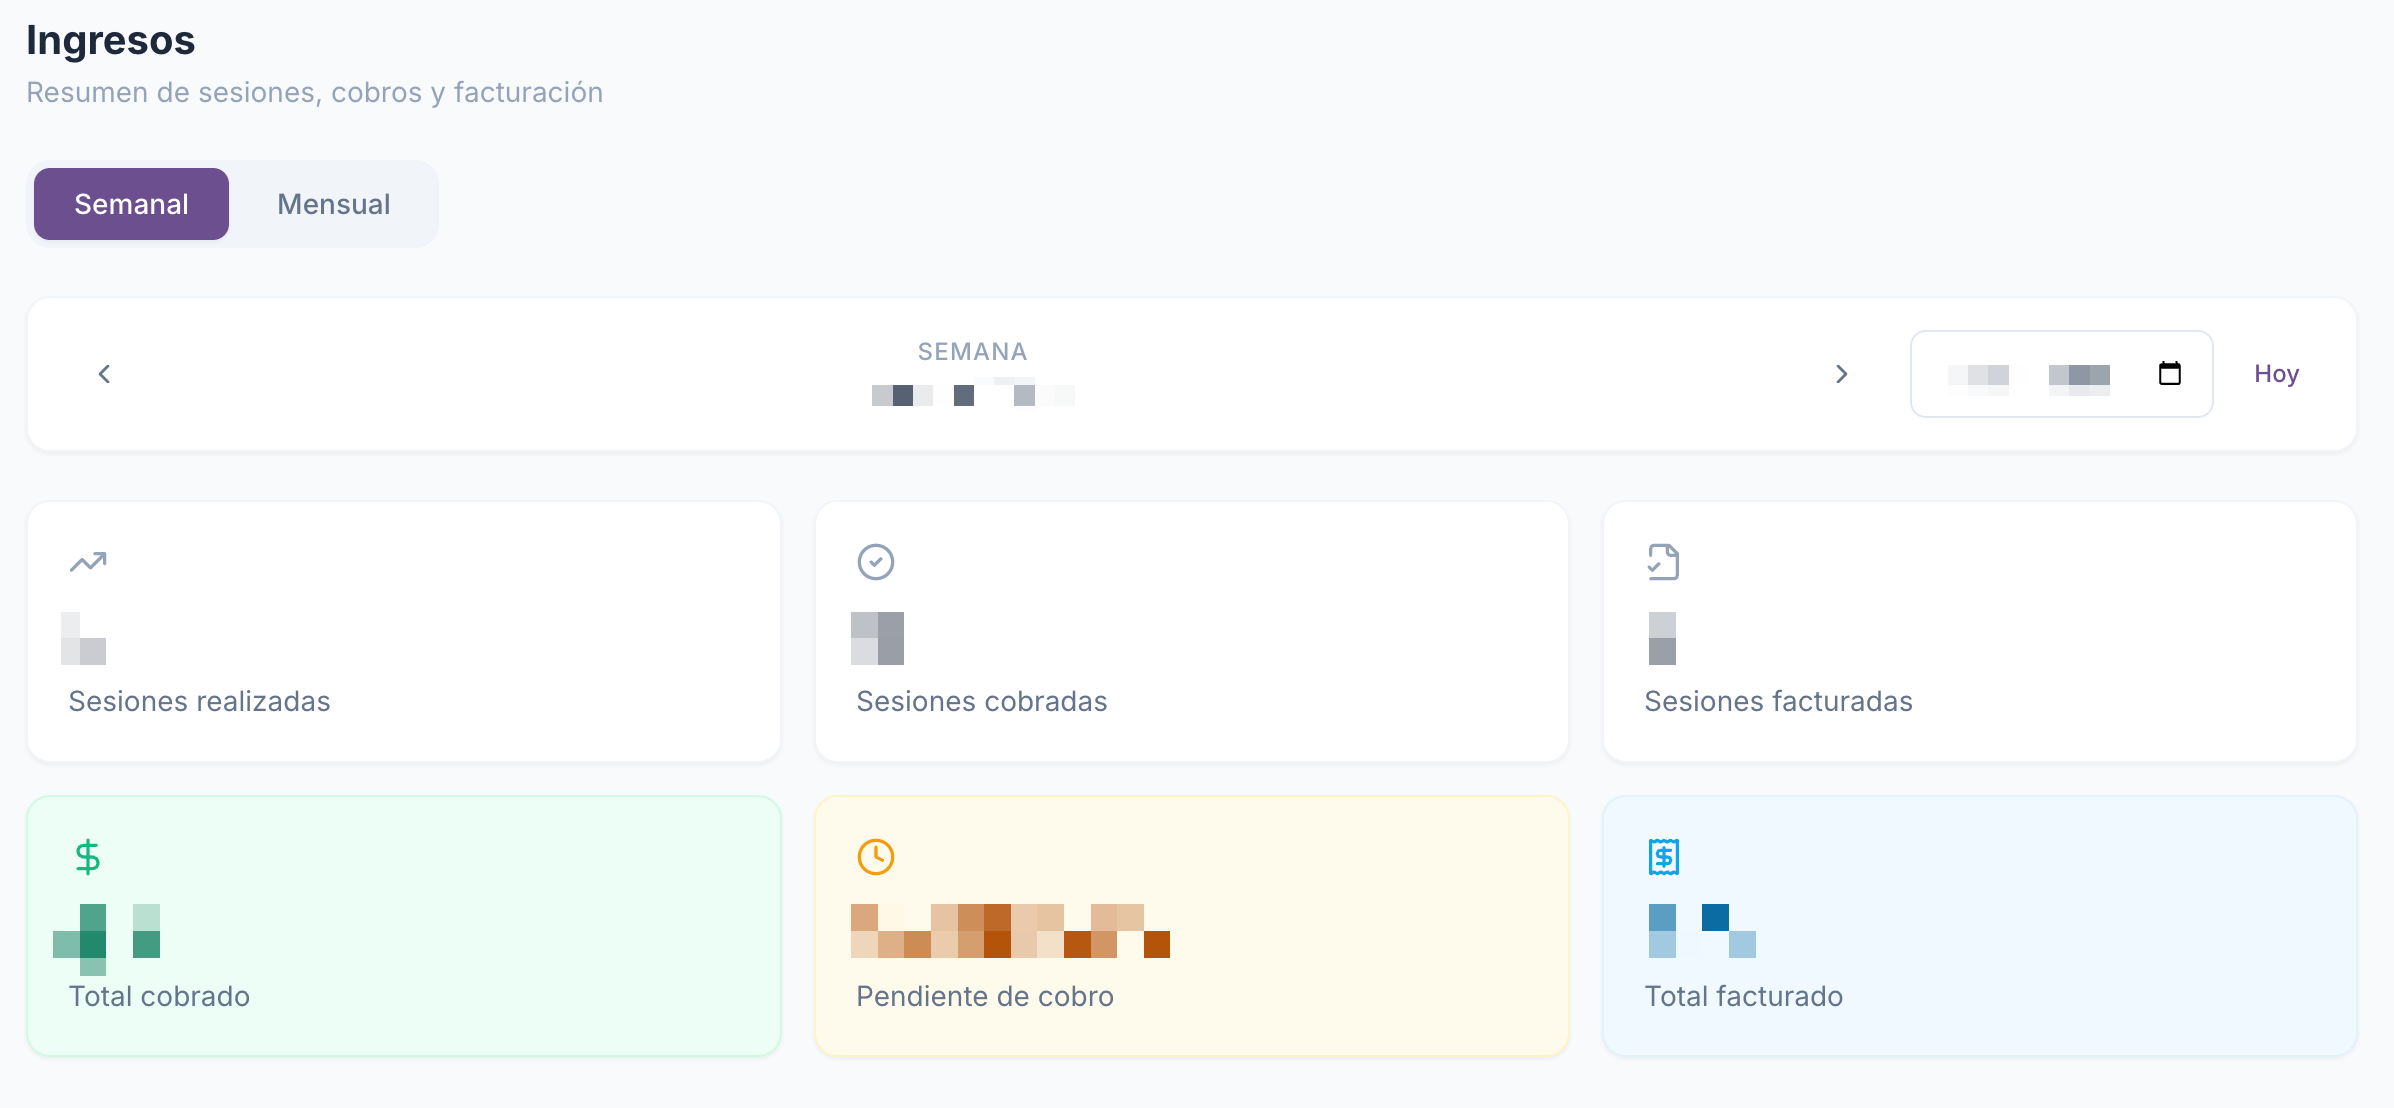Select the 'Pendiente de cobro' label
The height and width of the screenshot is (1108, 2394).
[985, 997]
